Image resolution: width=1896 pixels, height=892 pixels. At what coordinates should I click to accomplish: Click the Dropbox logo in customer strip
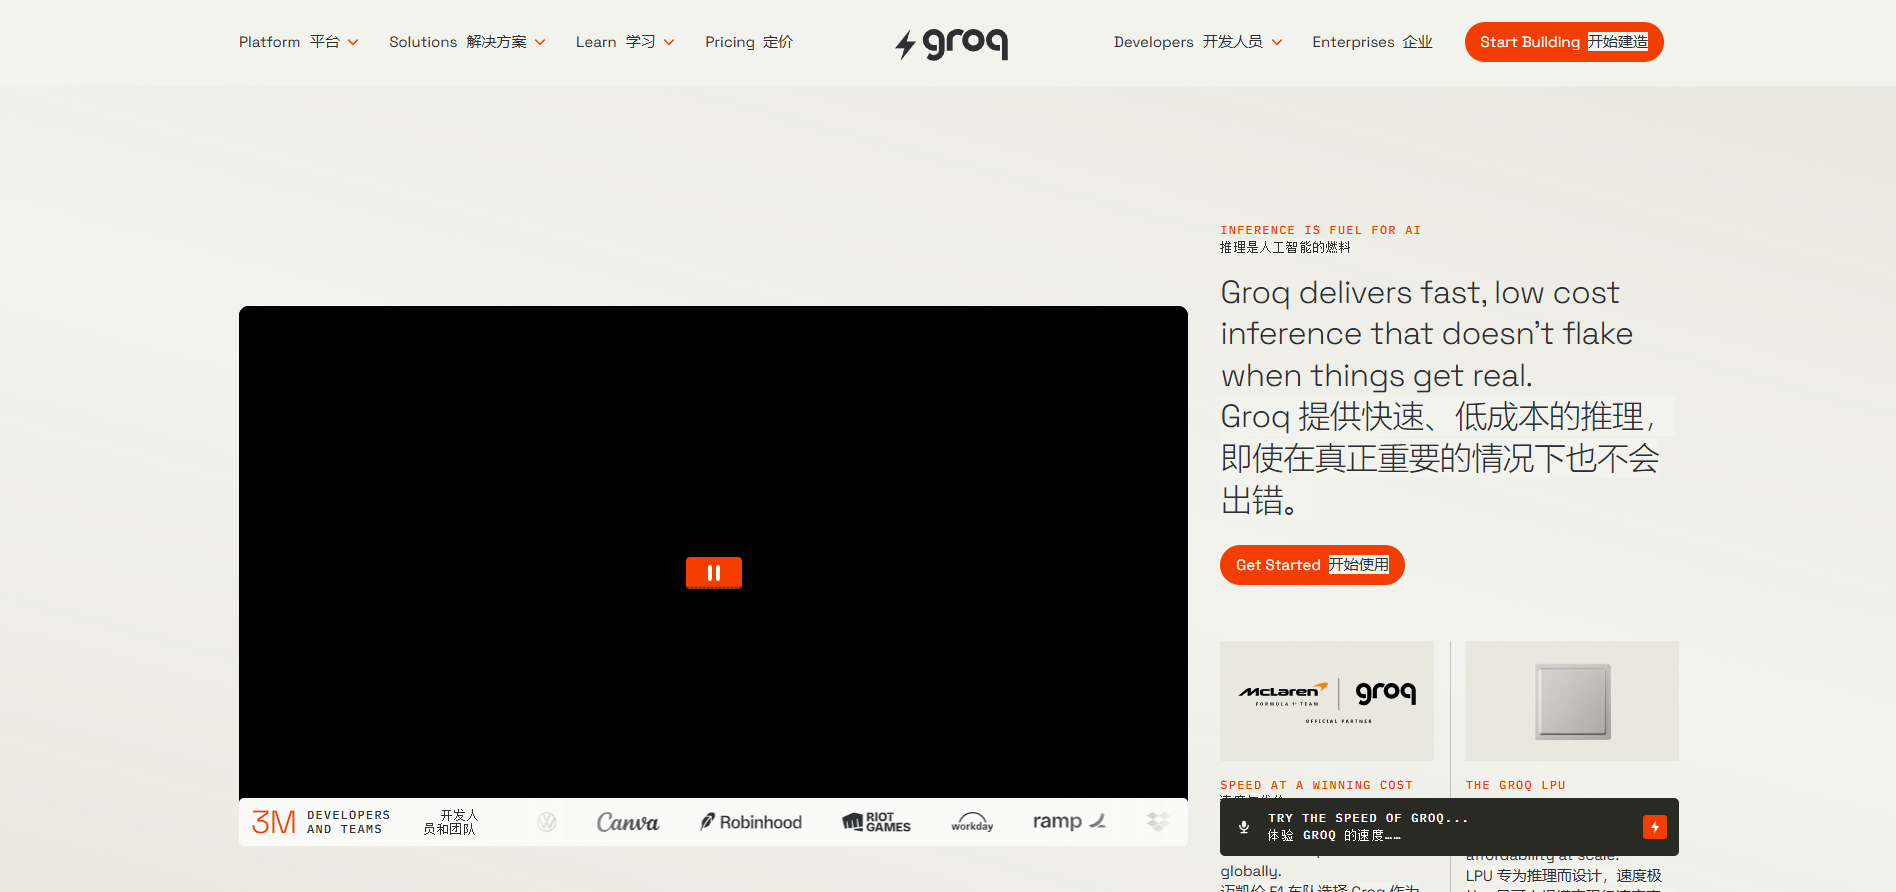click(1158, 822)
